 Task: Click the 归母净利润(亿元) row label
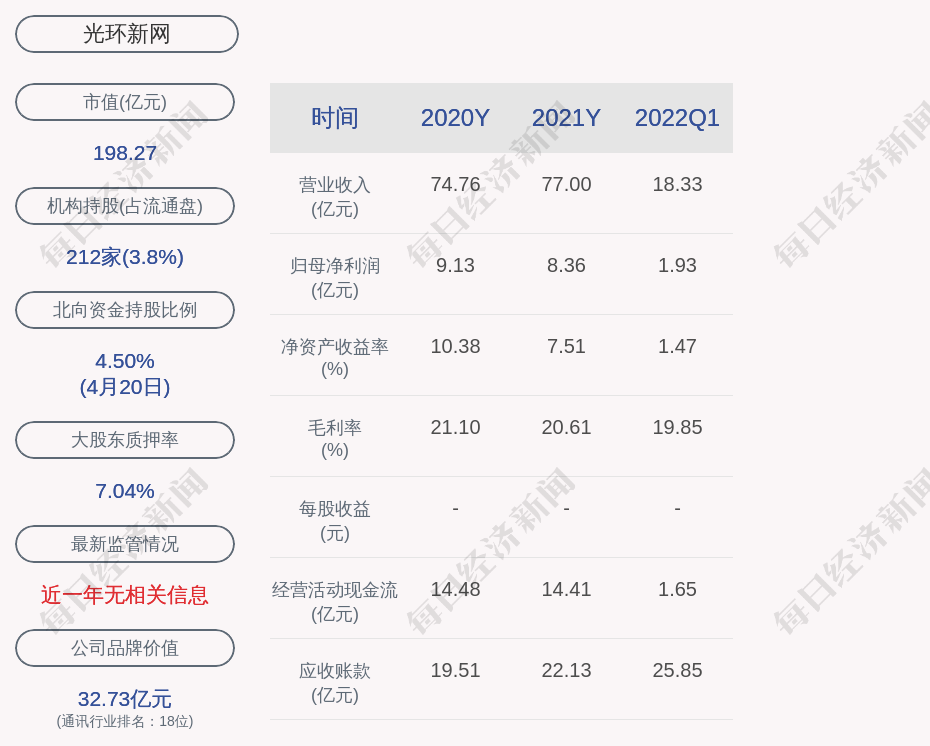[x=335, y=278]
